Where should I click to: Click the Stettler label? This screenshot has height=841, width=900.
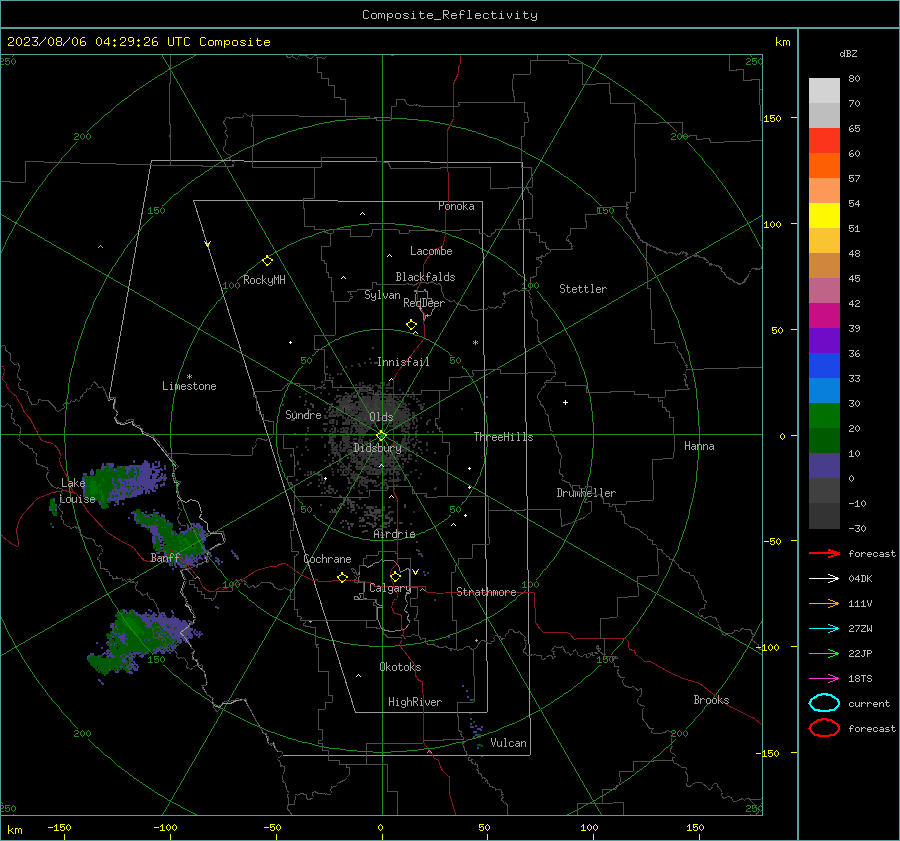point(583,289)
